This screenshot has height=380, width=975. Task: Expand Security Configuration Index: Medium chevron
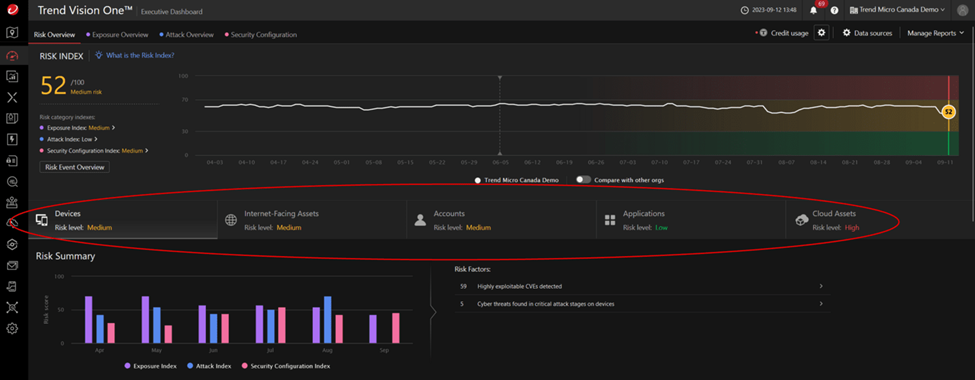tap(147, 151)
